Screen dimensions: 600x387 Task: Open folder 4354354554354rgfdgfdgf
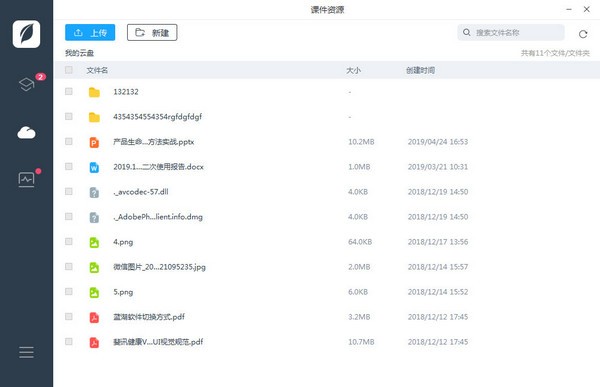click(x=157, y=117)
